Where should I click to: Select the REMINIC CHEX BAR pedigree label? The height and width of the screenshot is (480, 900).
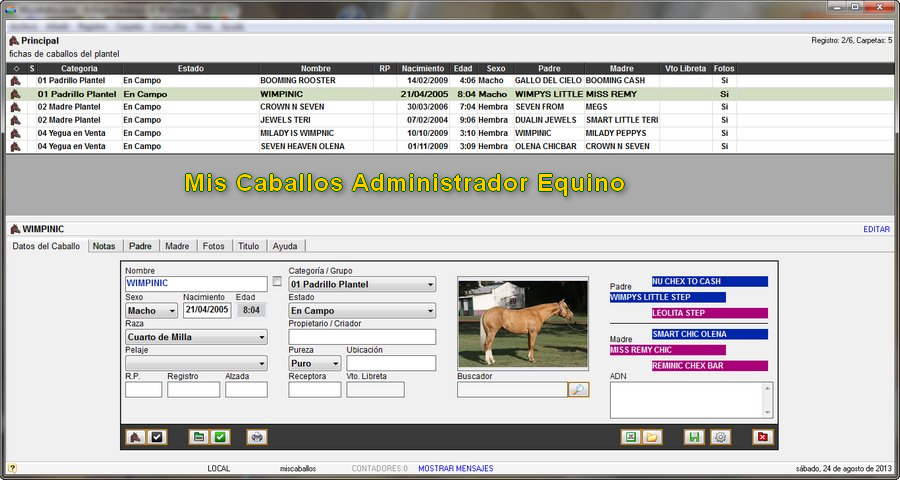tap(709, 366)
